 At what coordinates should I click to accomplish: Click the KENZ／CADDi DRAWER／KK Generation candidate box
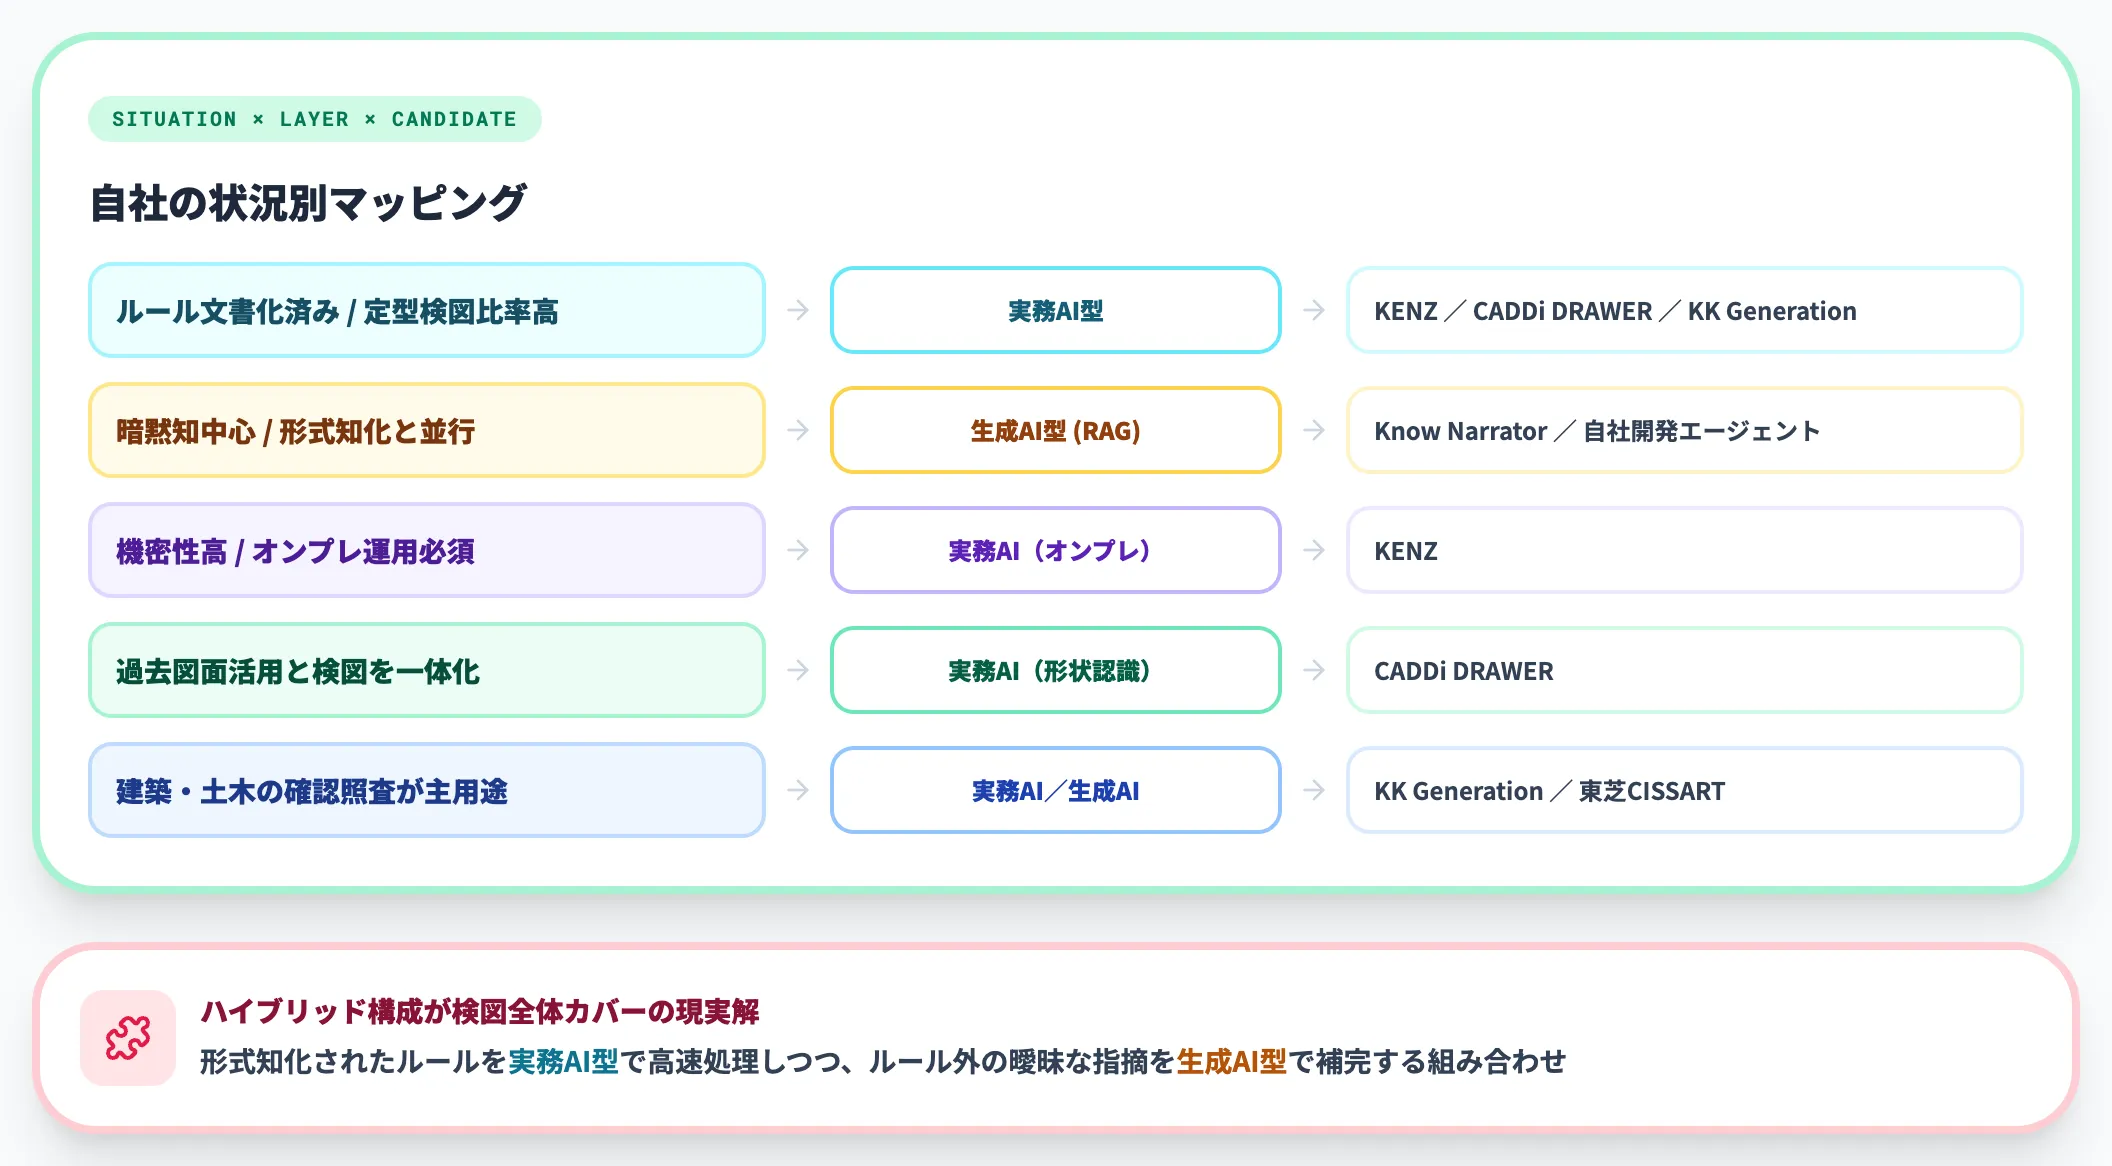coord(1685,310)
